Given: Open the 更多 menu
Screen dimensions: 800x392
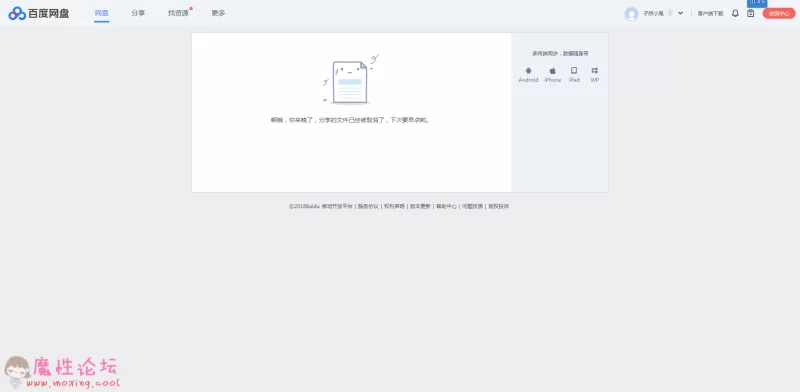Looking at the screenshot, I should click(x=218, y=13).
